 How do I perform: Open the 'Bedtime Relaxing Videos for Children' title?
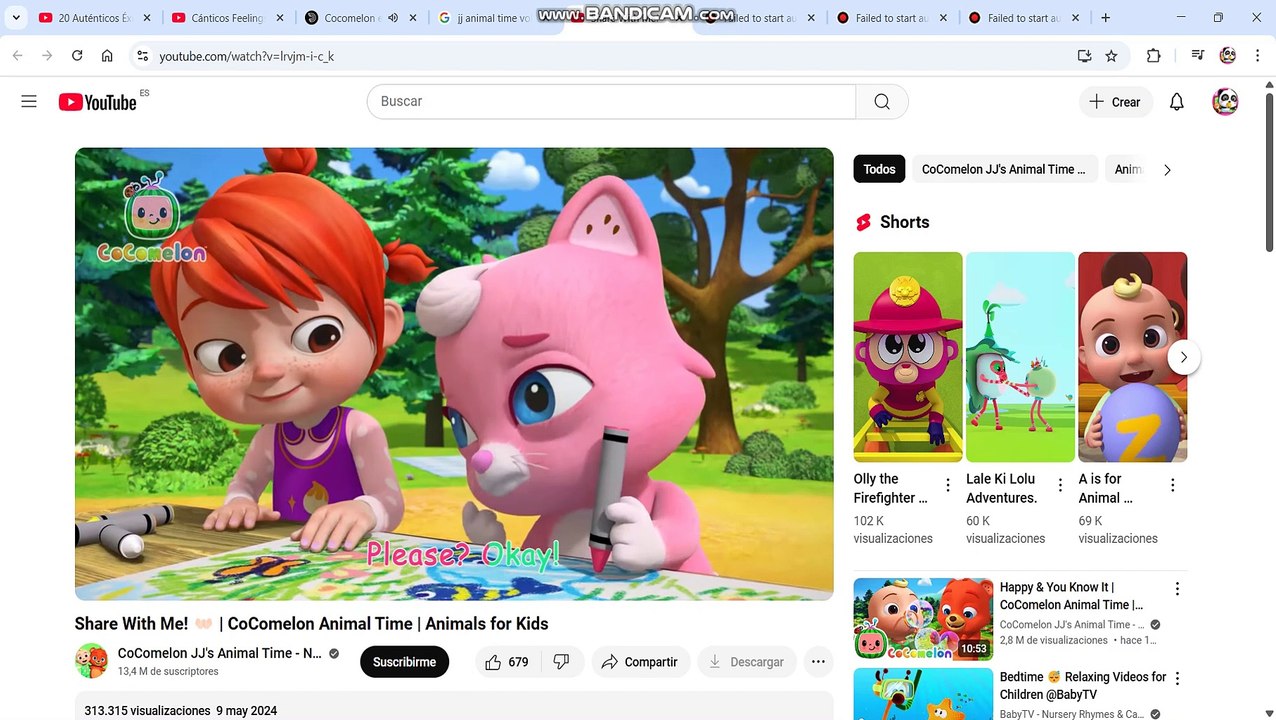pyautogui.click(x=1083, y=686)
